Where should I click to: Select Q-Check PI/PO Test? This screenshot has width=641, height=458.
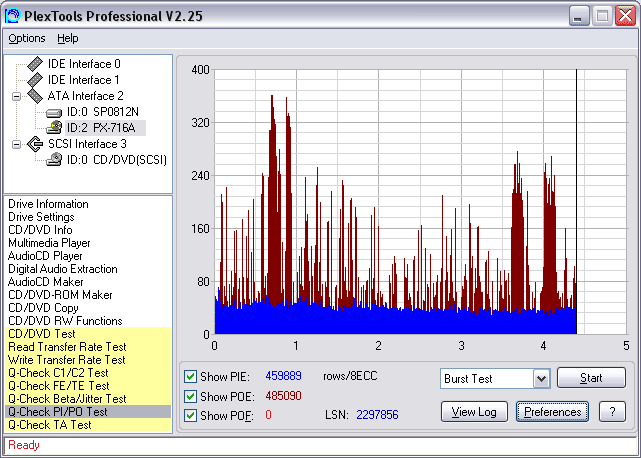(88, 412)
